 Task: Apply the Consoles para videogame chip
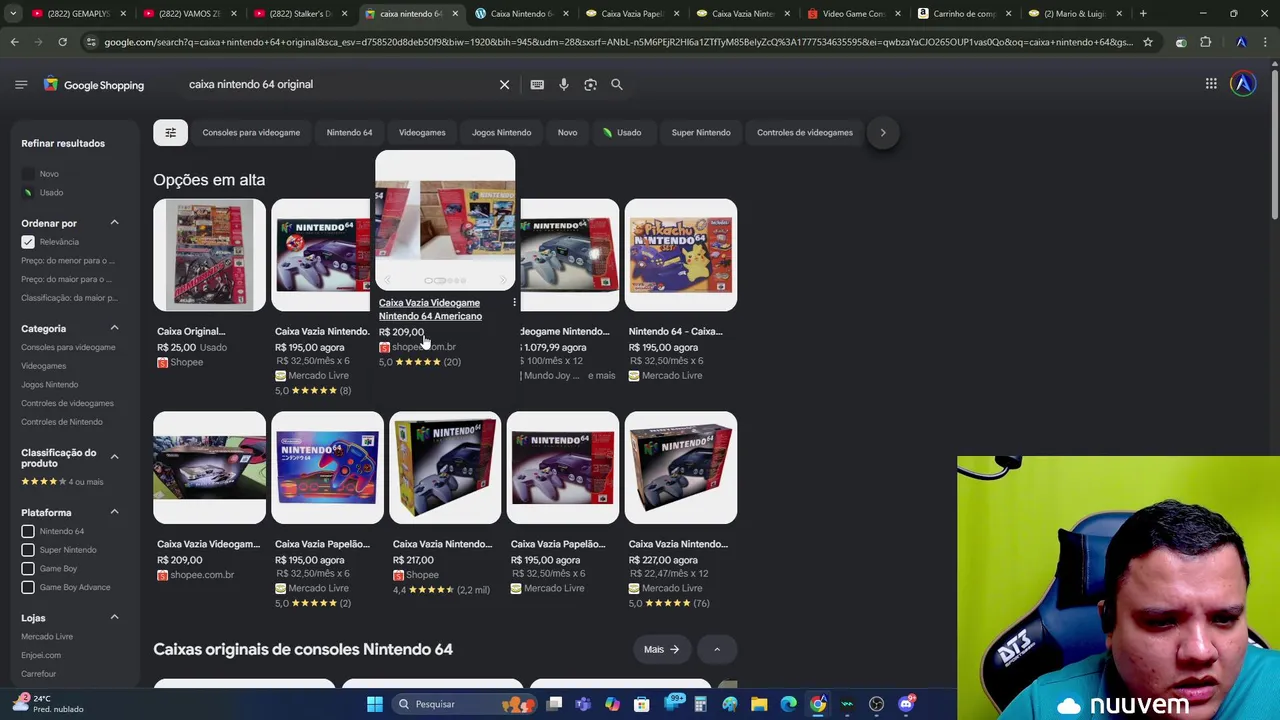(x=251, y=132)
